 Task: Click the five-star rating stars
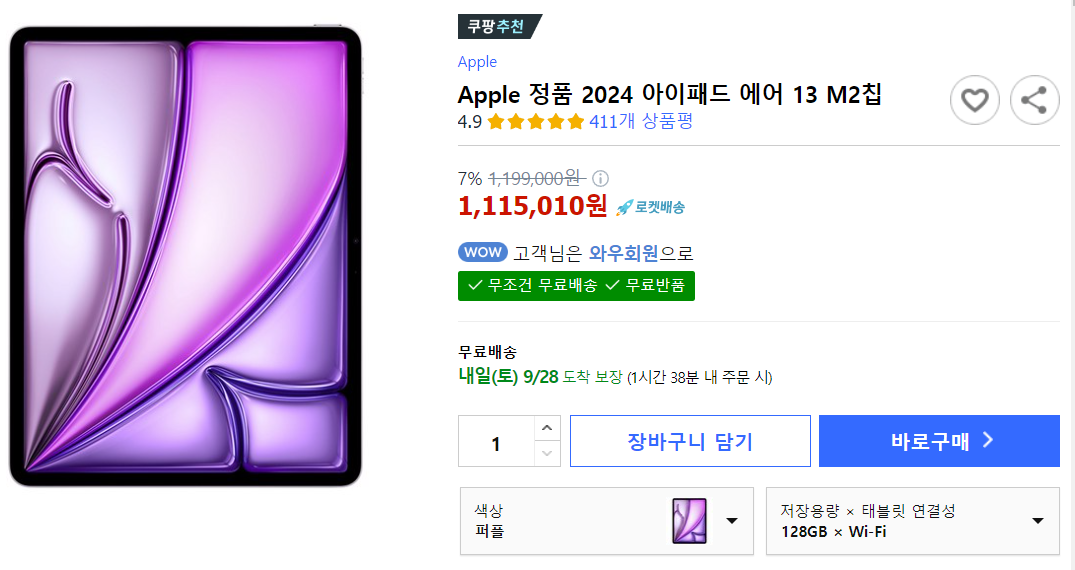[535, 122]
